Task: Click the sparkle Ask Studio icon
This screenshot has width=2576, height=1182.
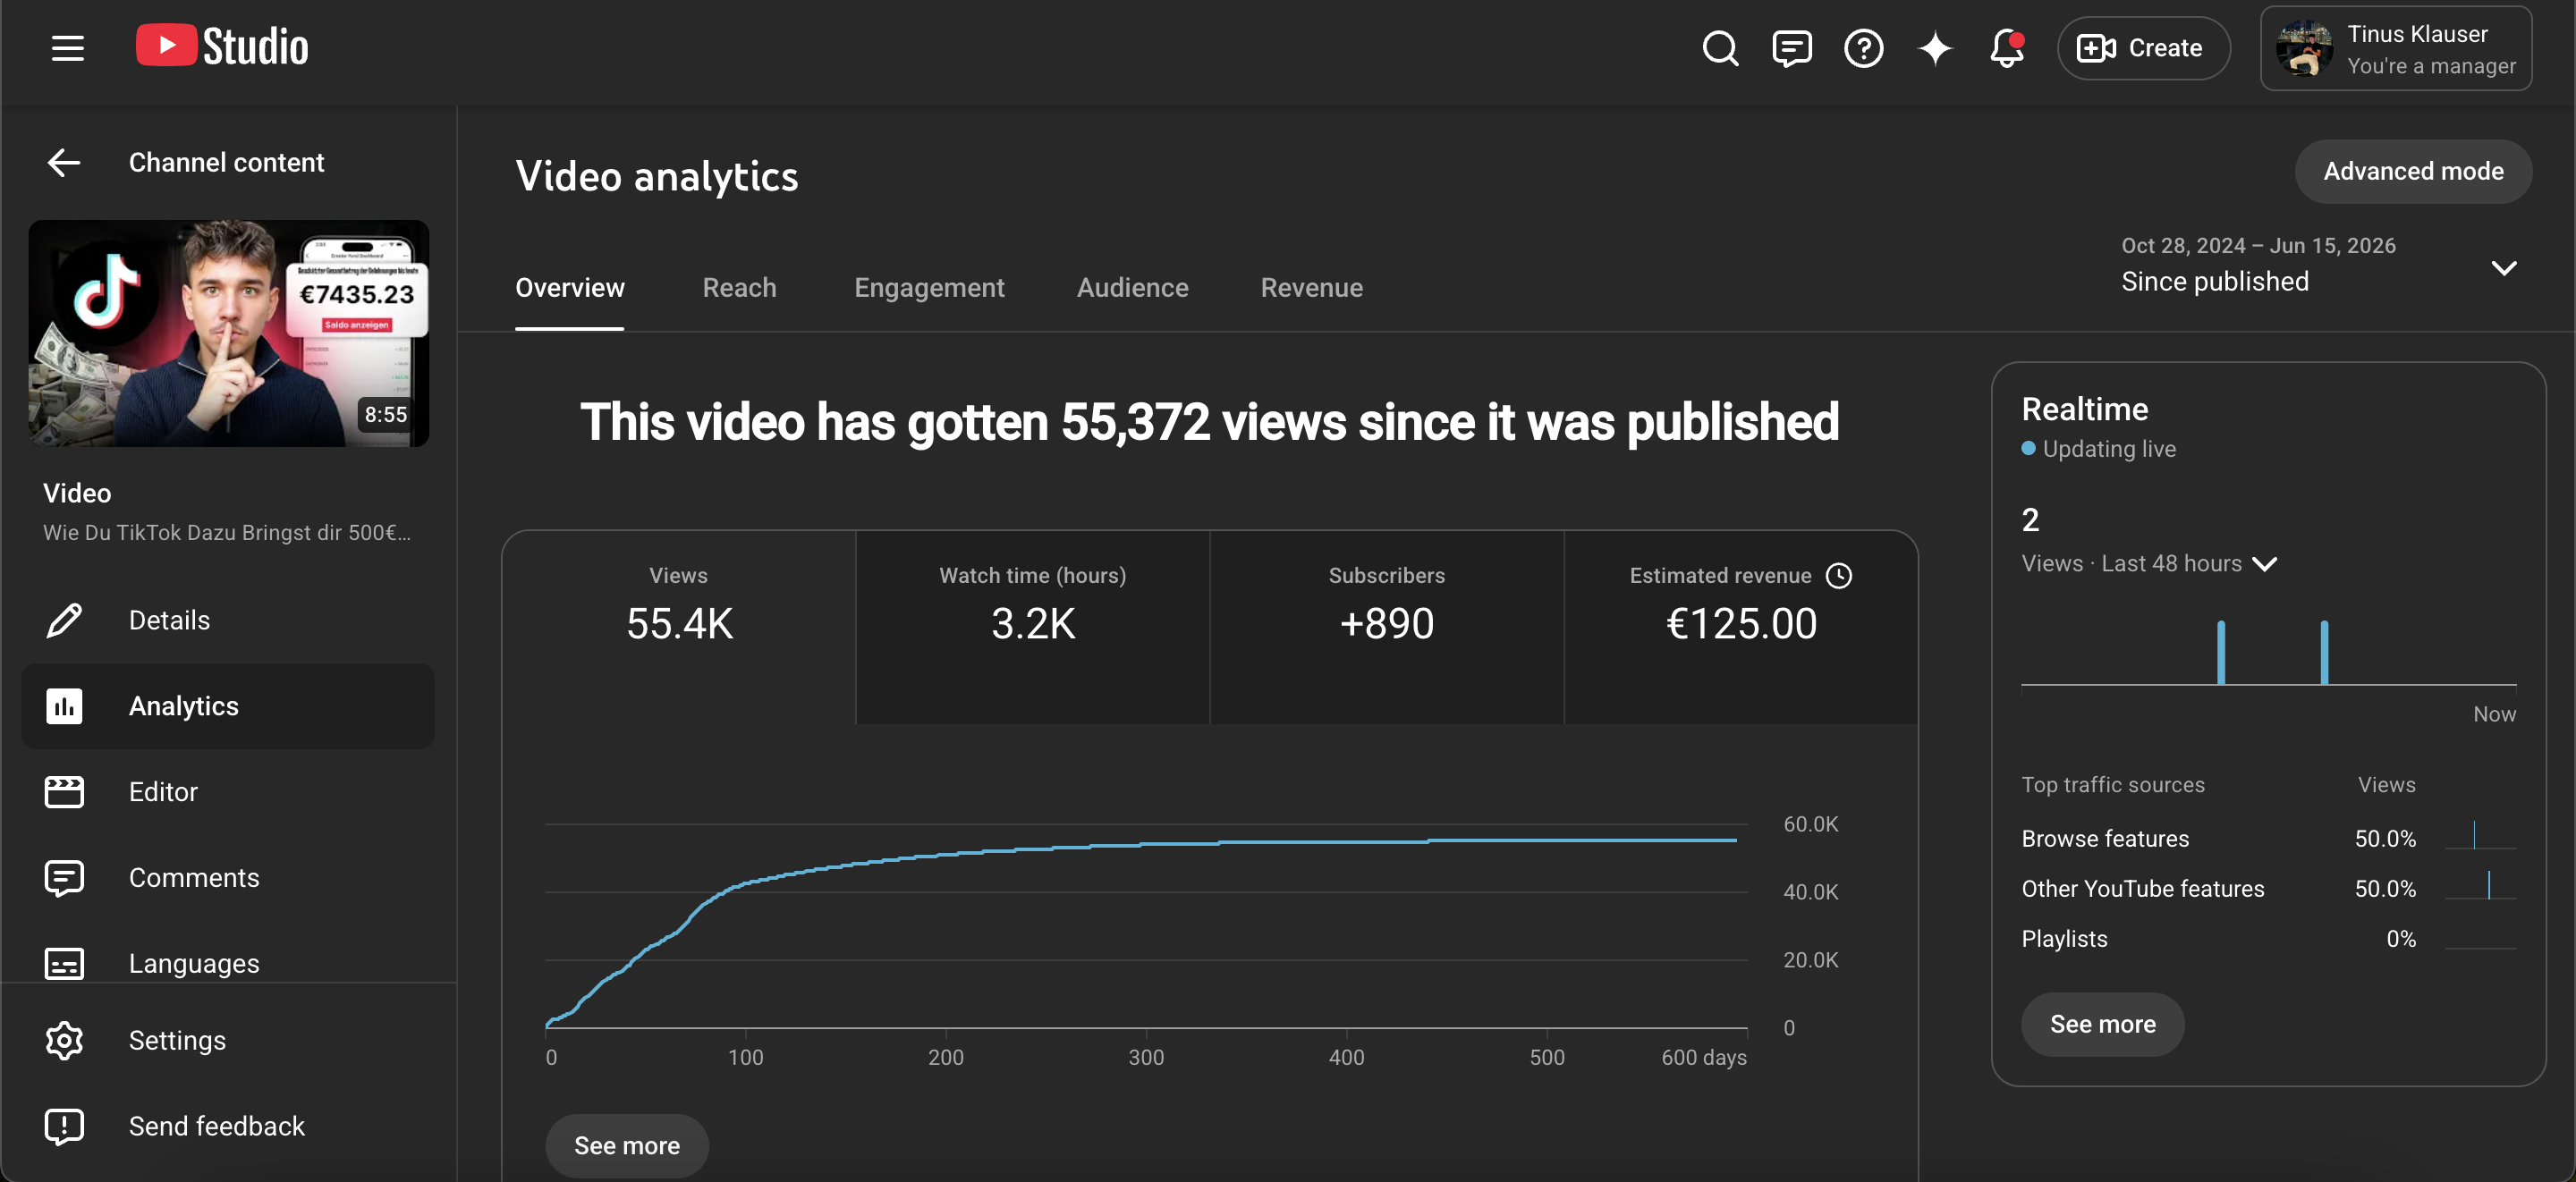Action: pyautogui.click(x=1935, y=48)
